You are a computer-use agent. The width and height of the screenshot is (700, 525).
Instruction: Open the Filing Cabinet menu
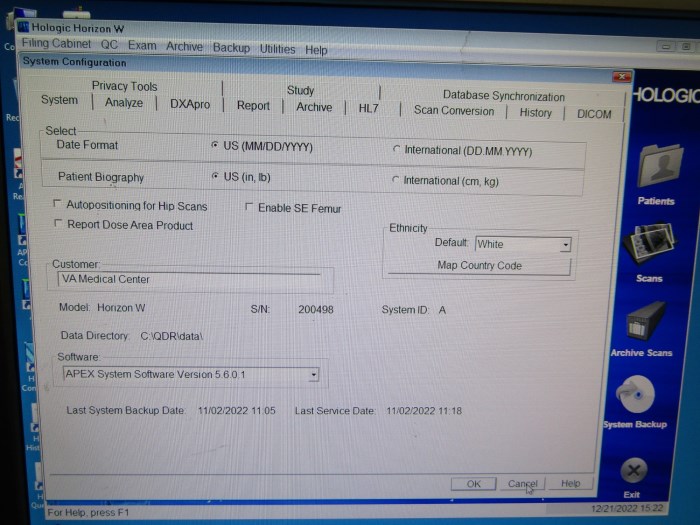[56, 45]
